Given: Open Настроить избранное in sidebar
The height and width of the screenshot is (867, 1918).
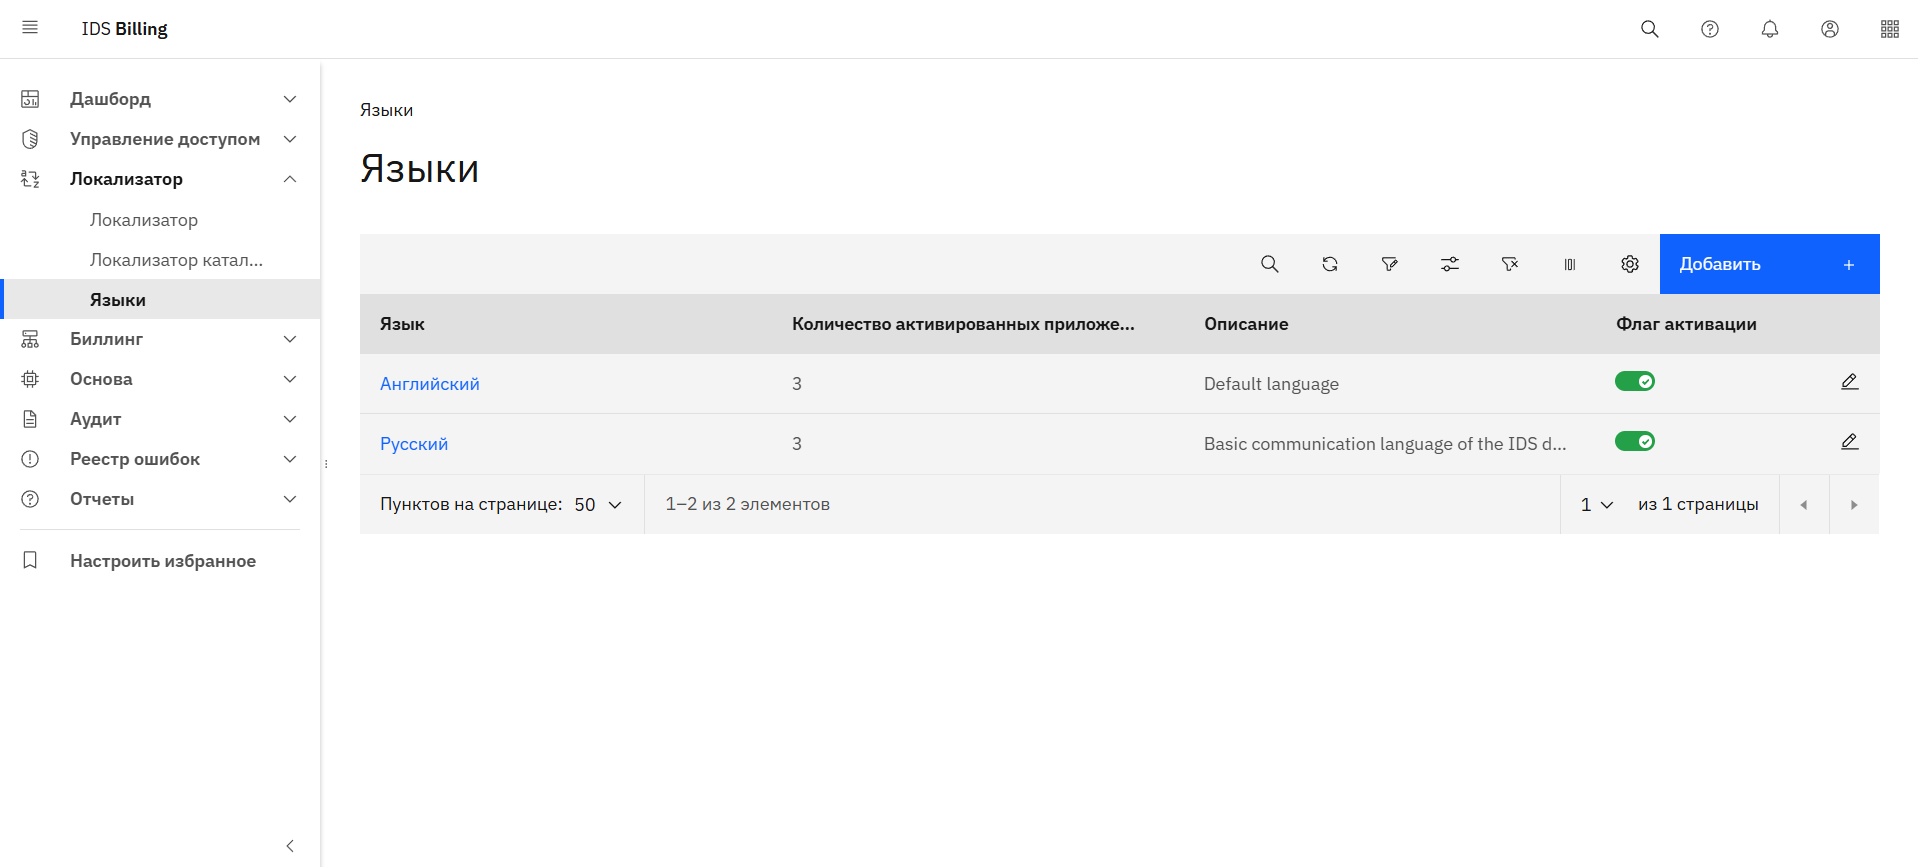Looking at the screenshot, I should (162, 561).
